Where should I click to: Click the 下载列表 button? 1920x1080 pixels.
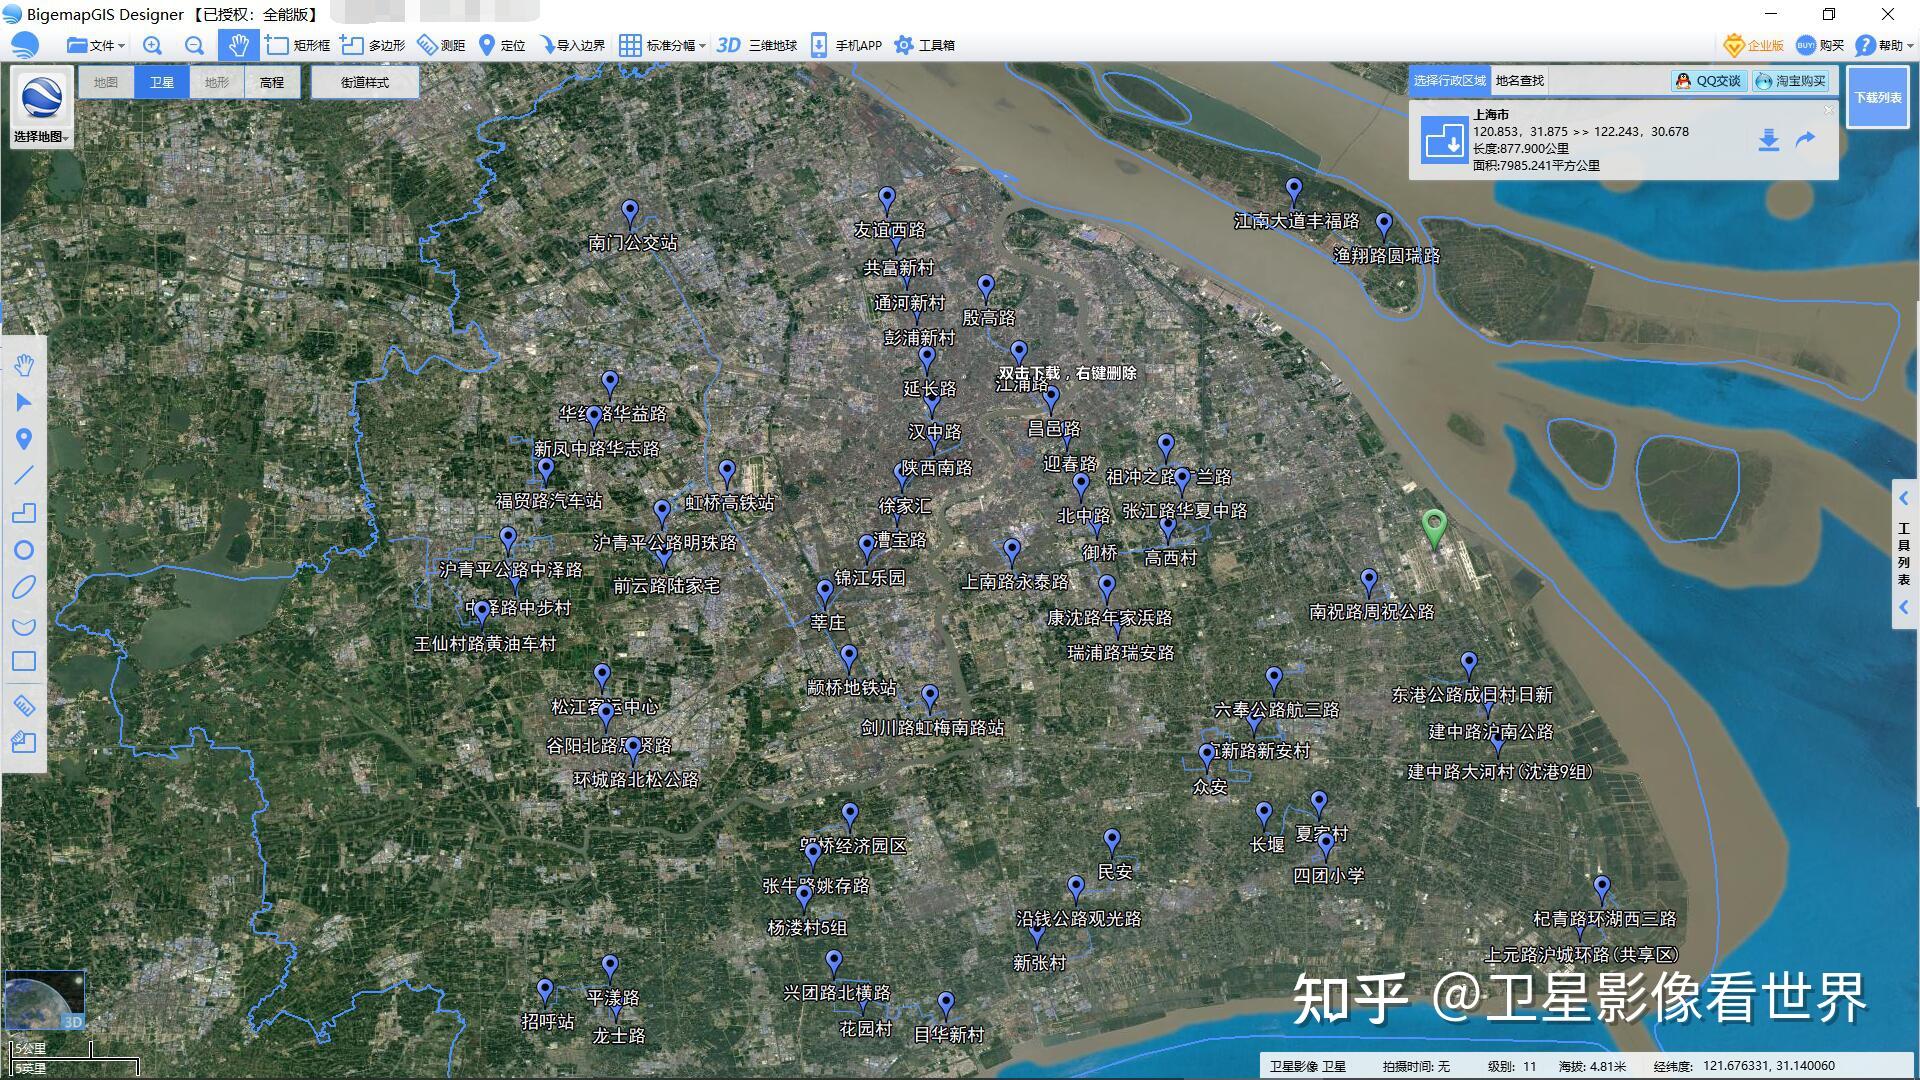tap(1877, 97)
